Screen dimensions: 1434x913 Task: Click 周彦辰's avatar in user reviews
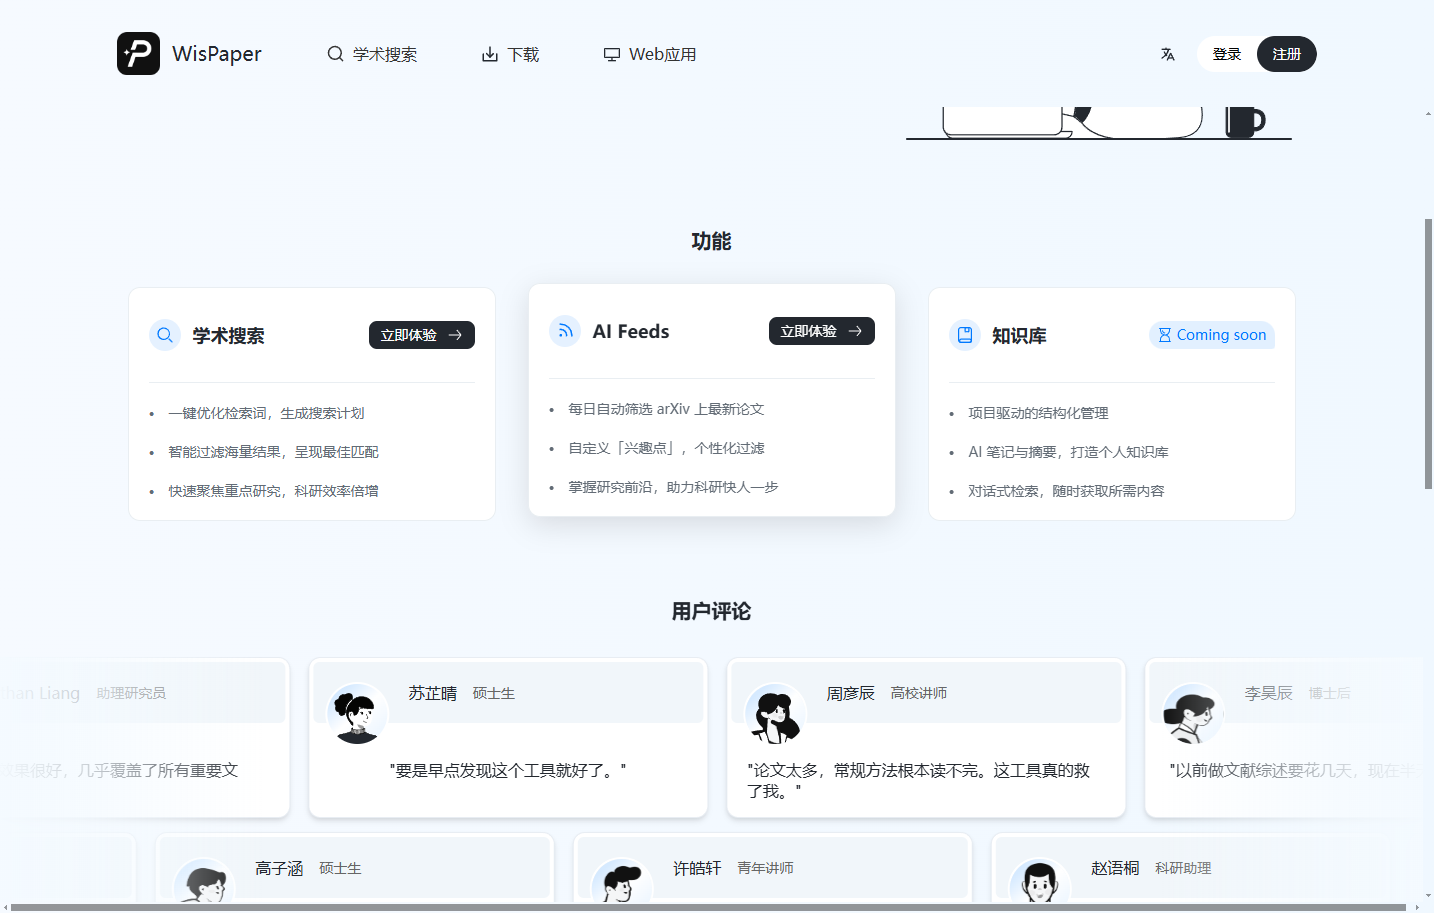775,712
